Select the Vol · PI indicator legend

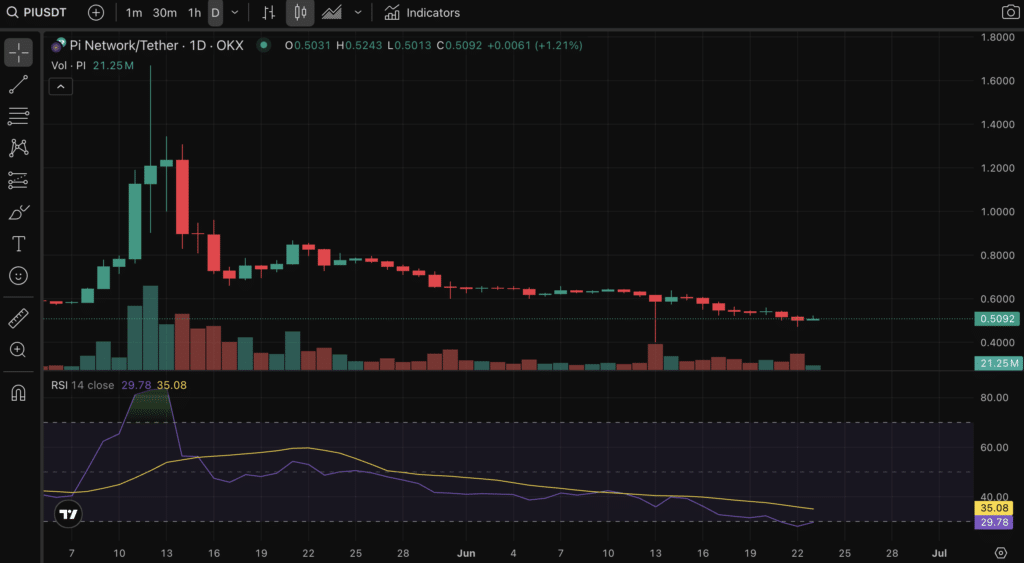[x=69, y=65]
